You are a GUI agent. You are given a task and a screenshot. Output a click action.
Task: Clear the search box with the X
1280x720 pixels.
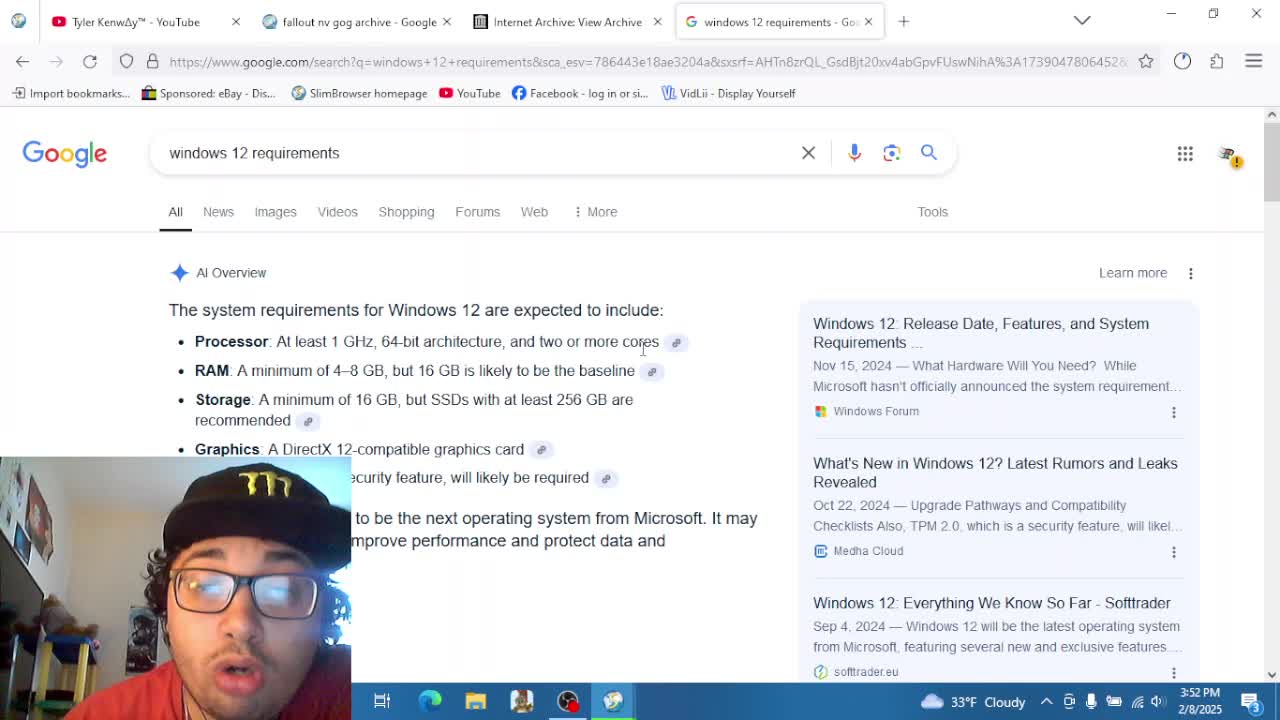tap(808, 153)
